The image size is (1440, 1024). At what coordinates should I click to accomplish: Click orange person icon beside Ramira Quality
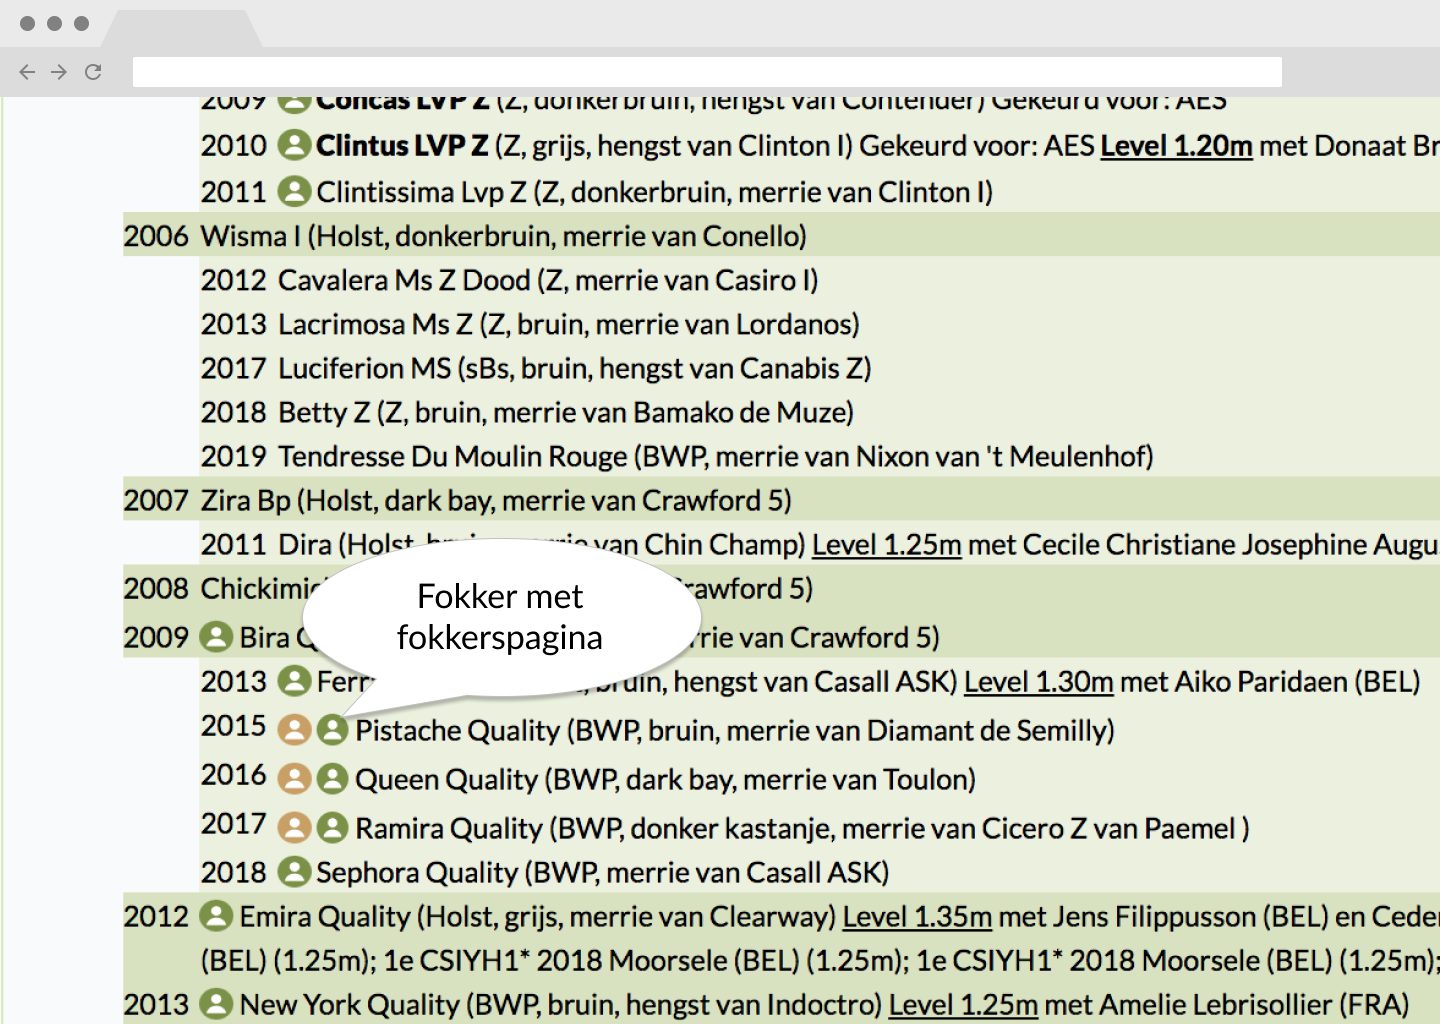click(x=294, y=827)
